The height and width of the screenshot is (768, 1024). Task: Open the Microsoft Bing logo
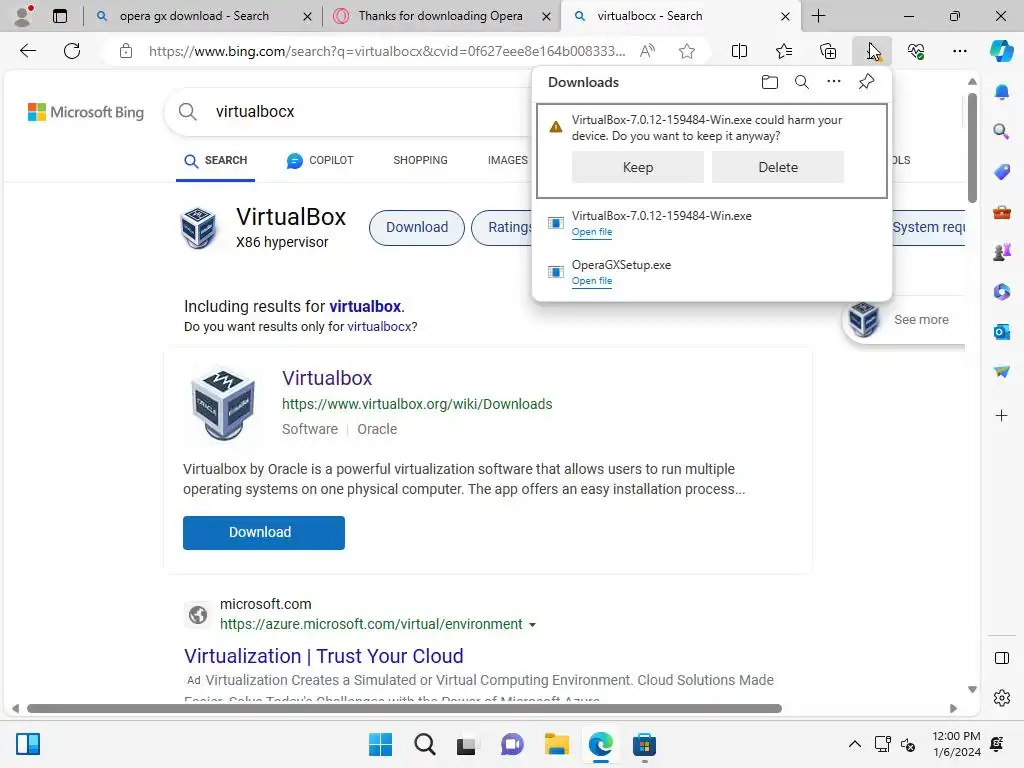(x=86, y=112)
